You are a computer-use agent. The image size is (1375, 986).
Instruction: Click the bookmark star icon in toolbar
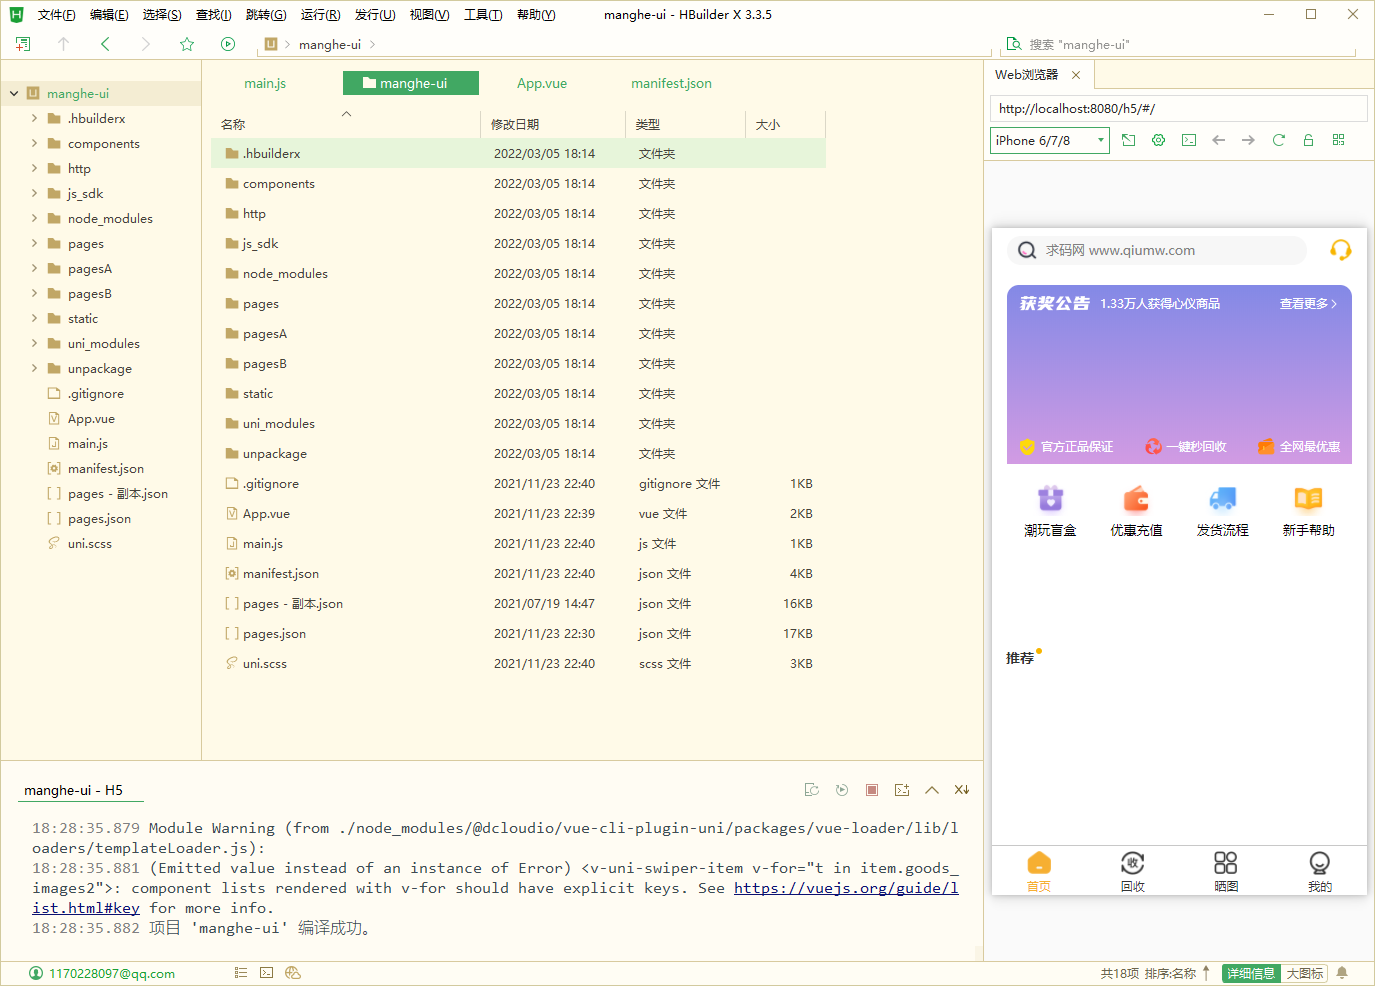point(187,44)
